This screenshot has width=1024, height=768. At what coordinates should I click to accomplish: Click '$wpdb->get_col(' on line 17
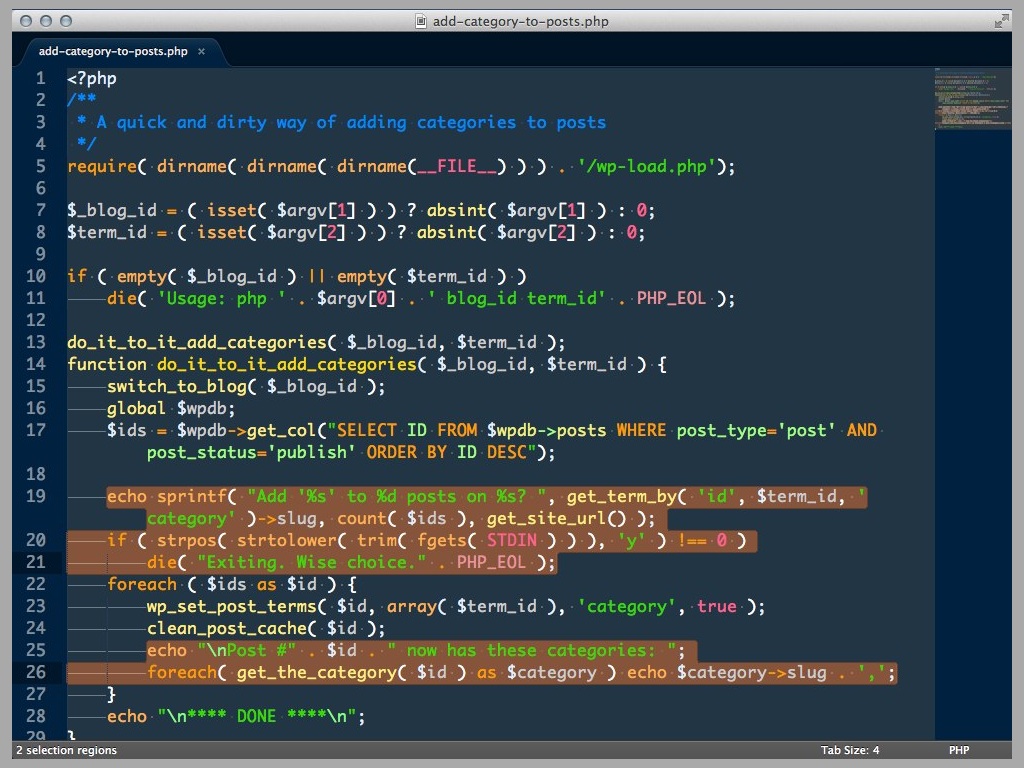pos(251,430)
